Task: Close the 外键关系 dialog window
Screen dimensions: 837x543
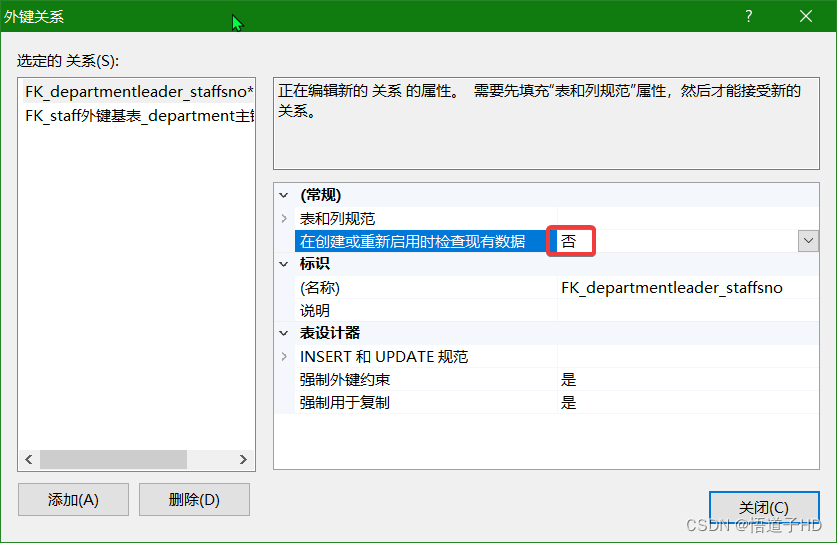Action: pos(806,16)
